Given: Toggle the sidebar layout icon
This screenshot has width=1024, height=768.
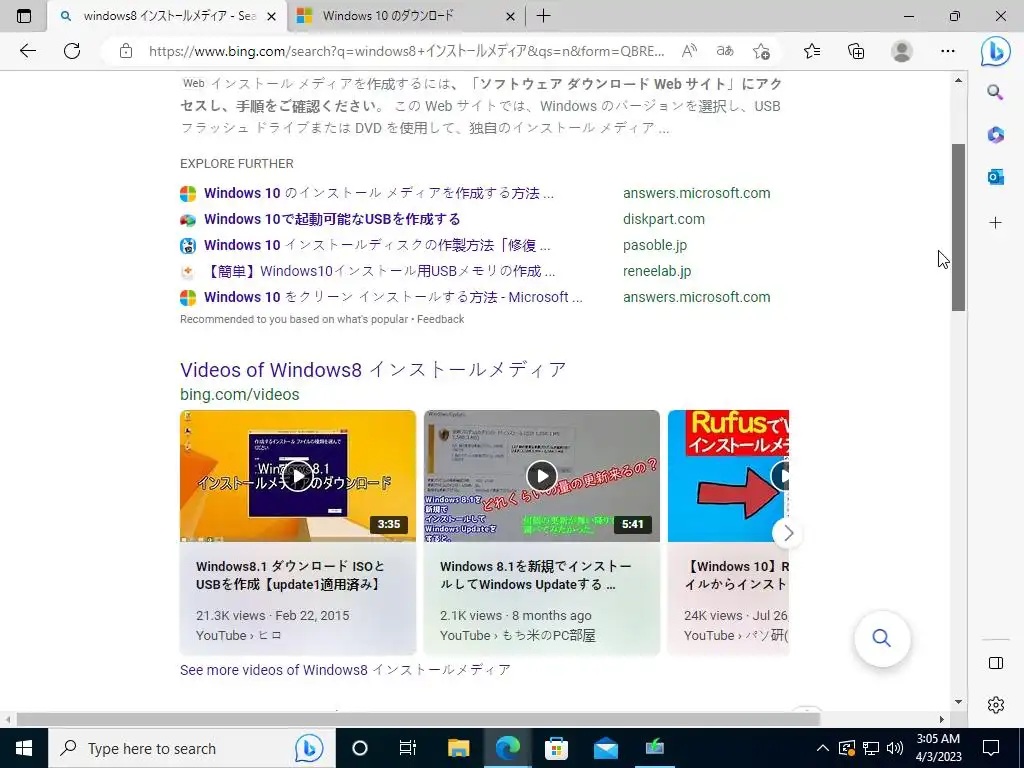Looking at the screenshot, I should (996, 663).
